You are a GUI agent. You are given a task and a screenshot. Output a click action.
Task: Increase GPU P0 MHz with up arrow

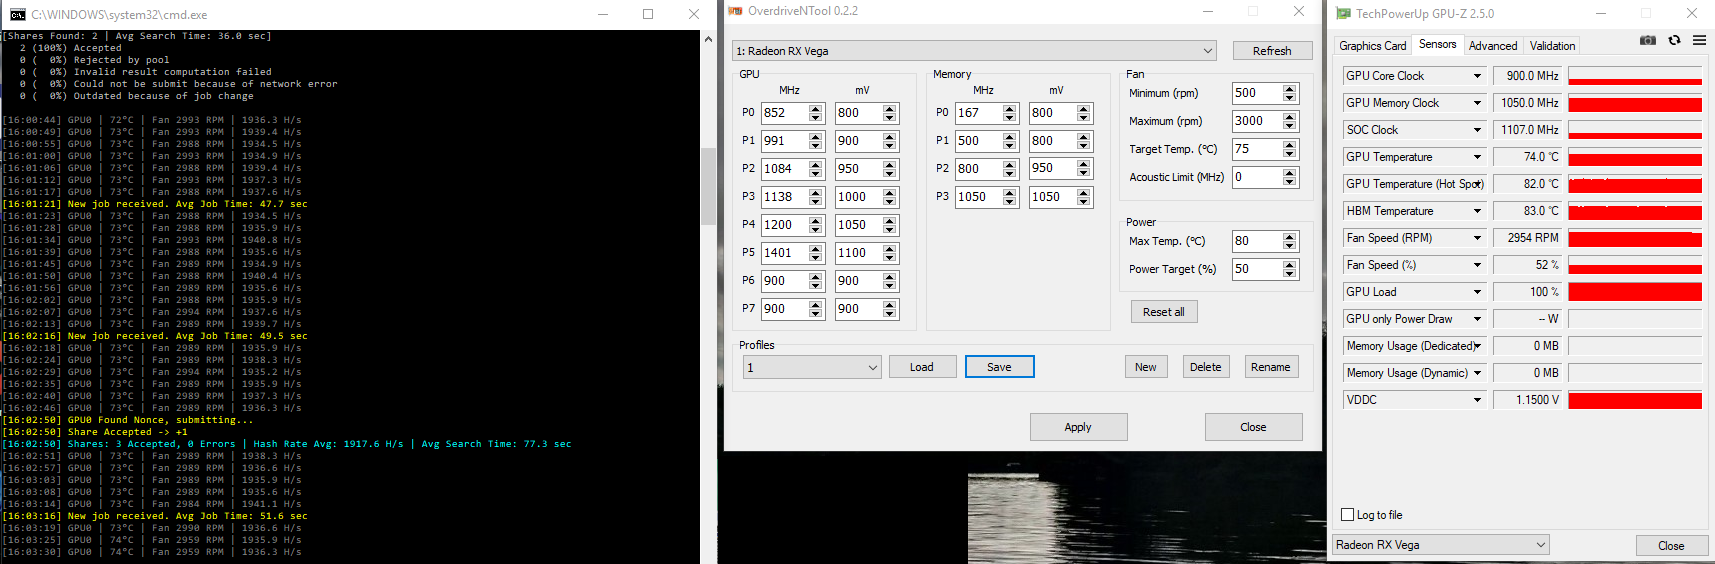pos(816,108)
